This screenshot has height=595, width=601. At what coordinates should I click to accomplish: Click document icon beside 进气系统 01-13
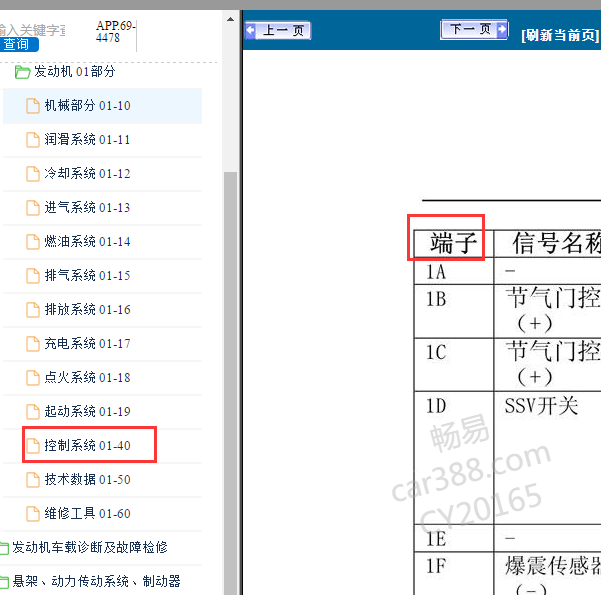pos(33,208)
